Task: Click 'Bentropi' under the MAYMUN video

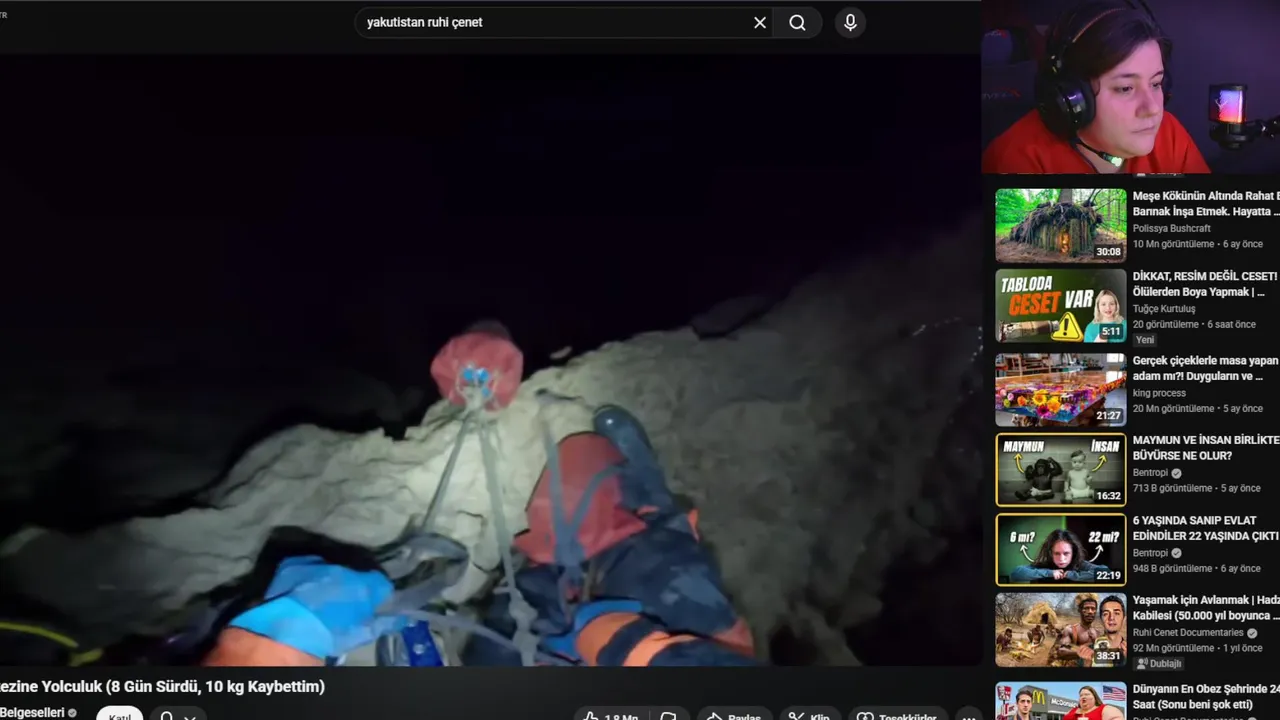Action: point(1150,473)
